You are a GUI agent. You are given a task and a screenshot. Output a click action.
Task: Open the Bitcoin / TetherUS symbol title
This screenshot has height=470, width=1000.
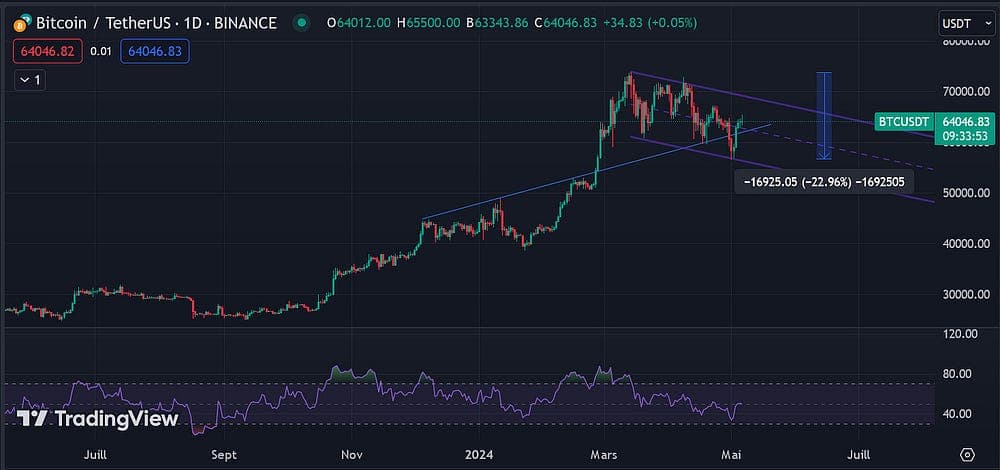coord(156,24)
